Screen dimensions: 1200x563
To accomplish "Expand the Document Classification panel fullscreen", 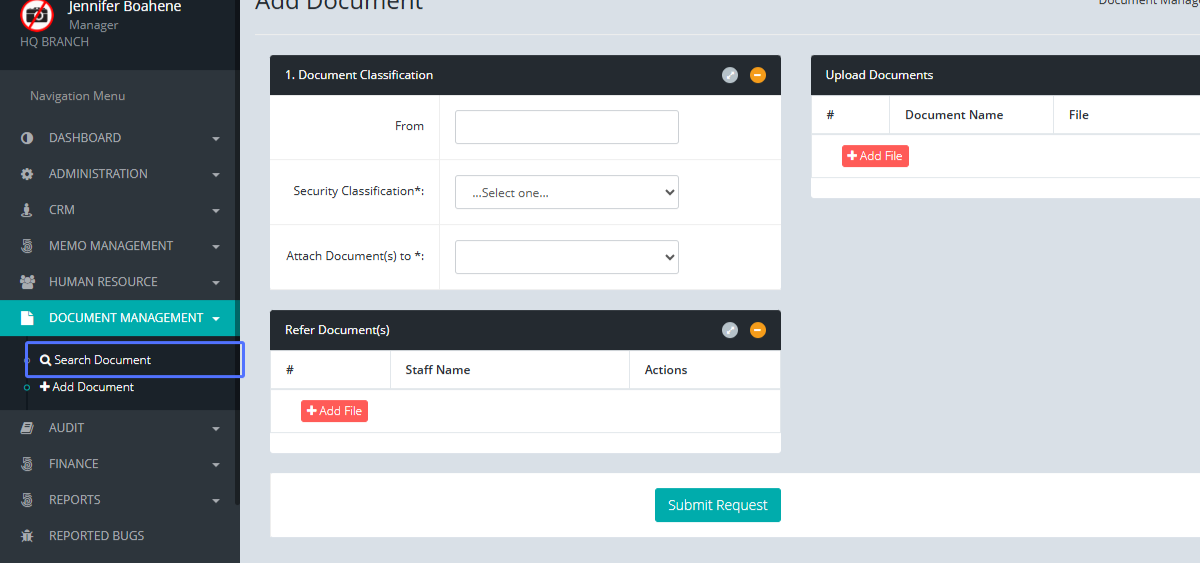I will pos(730,75).
